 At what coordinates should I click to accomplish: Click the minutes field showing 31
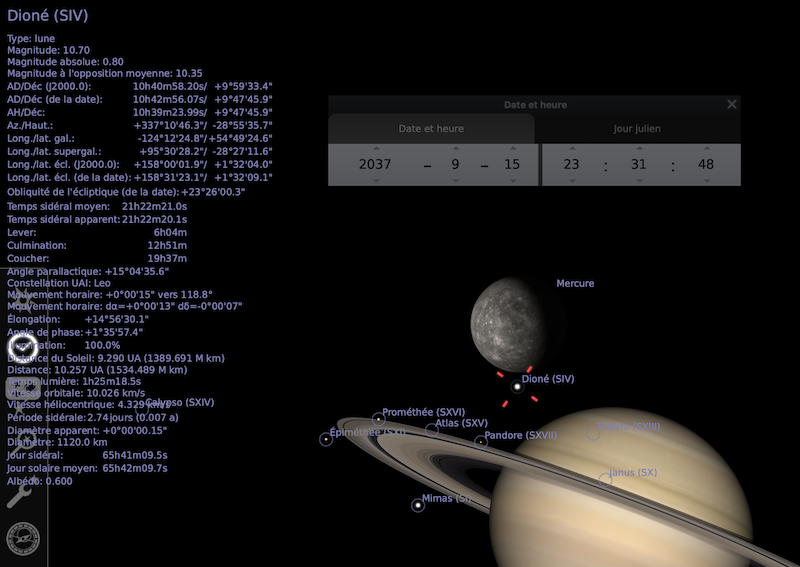click(639, 164)
